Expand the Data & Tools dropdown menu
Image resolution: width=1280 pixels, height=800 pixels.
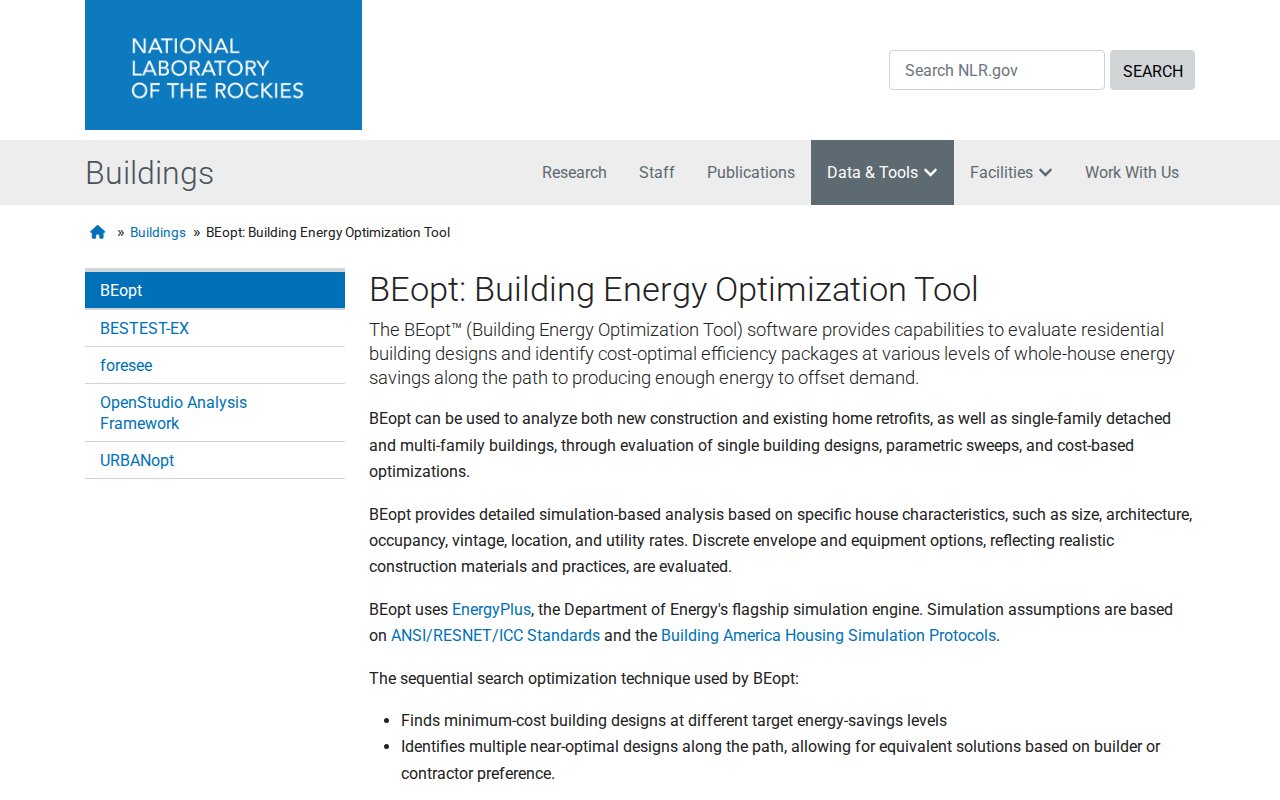click(x=881, y=172)
